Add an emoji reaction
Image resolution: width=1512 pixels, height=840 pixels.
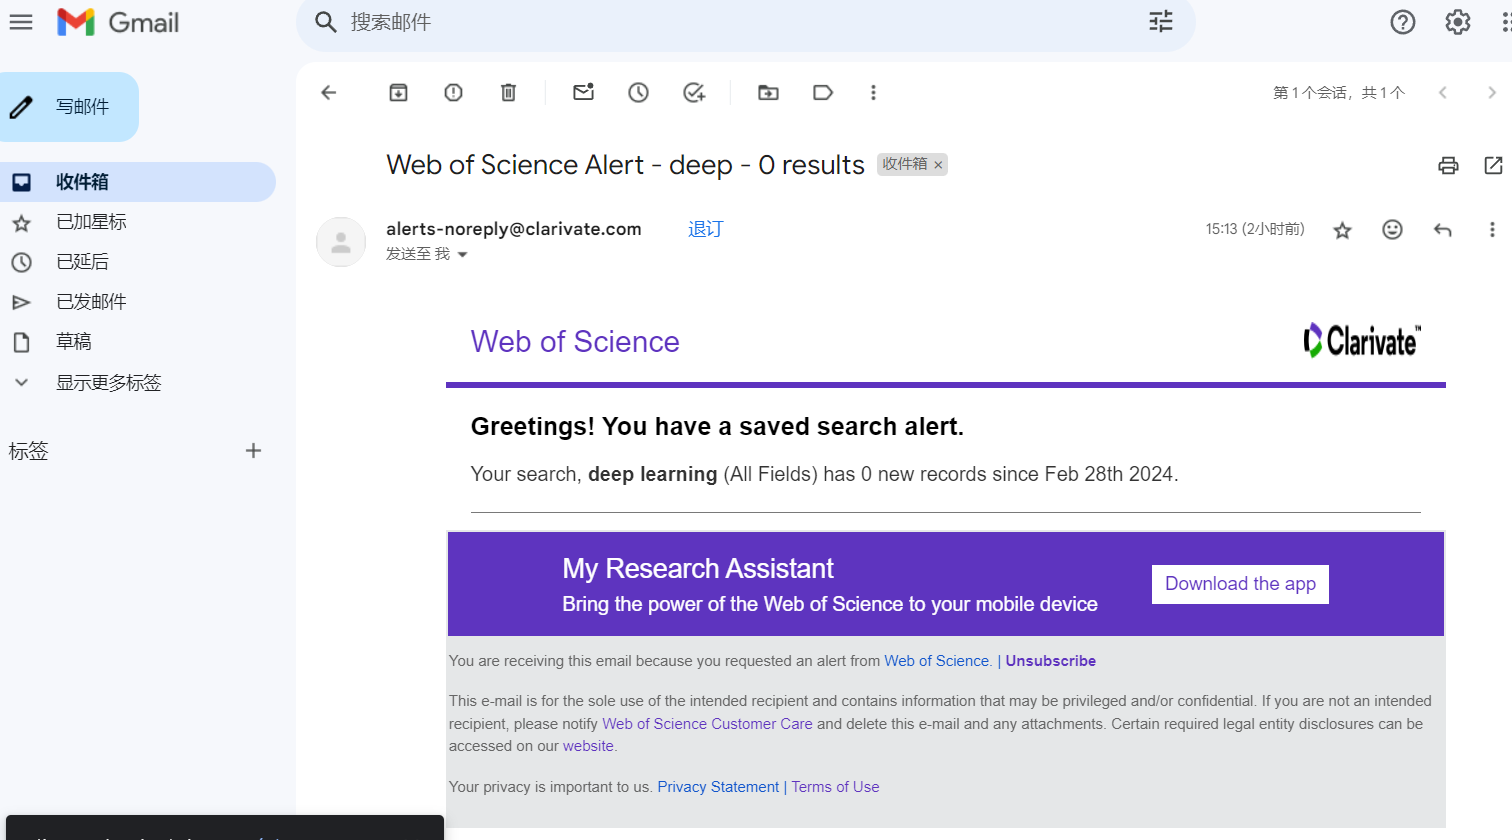pyautogui.click(x=1392, y=230)
